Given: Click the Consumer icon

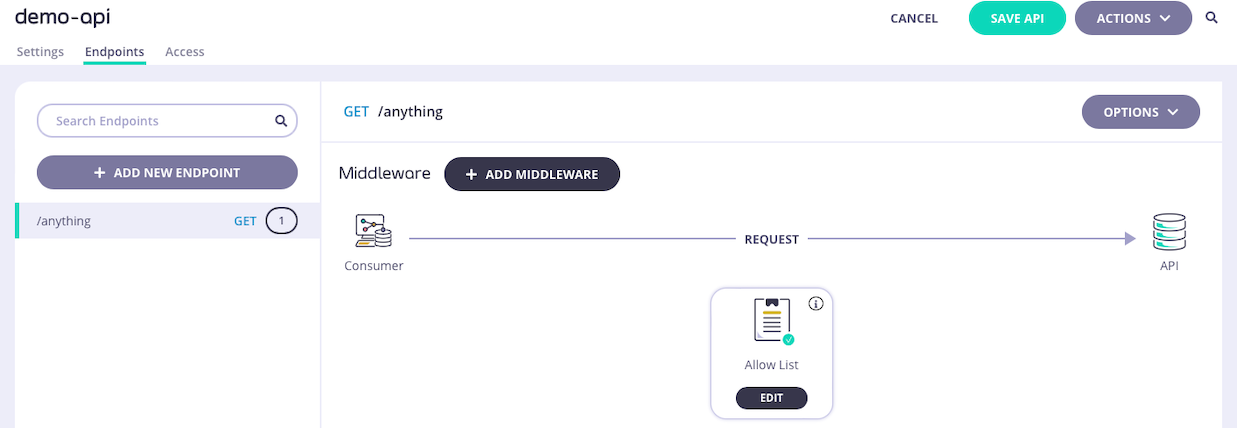Looking at the screenshot, I should pos(373,232).
